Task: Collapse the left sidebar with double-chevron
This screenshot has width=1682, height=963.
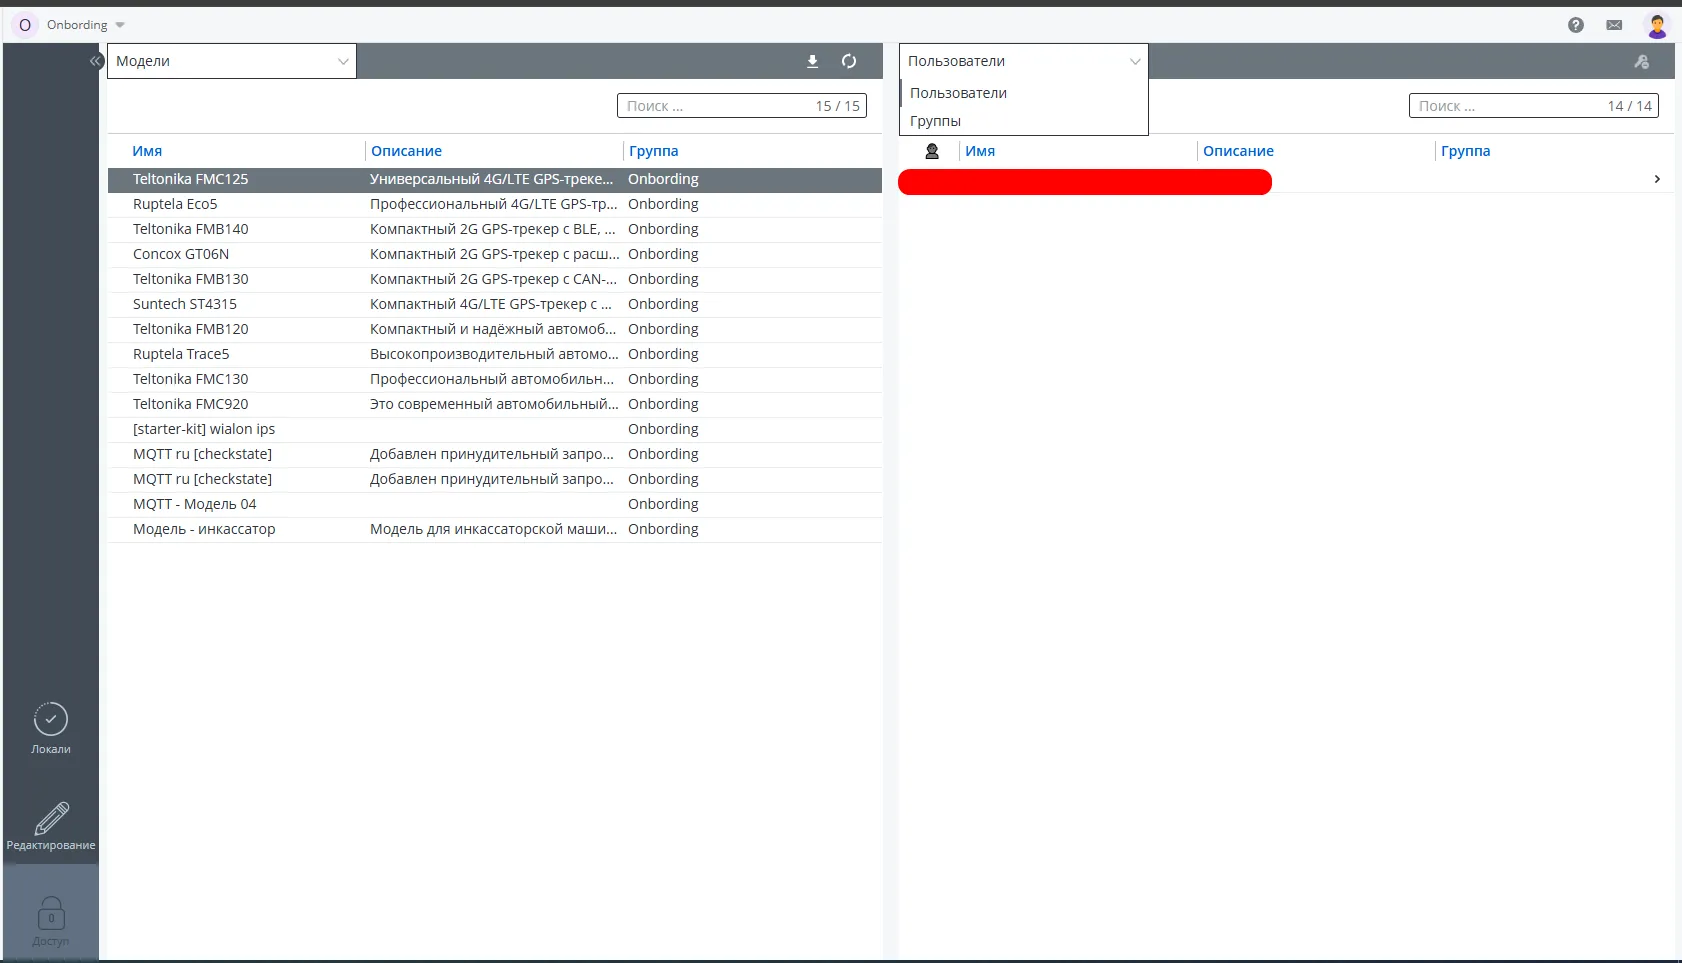Action: coord(95,61)
